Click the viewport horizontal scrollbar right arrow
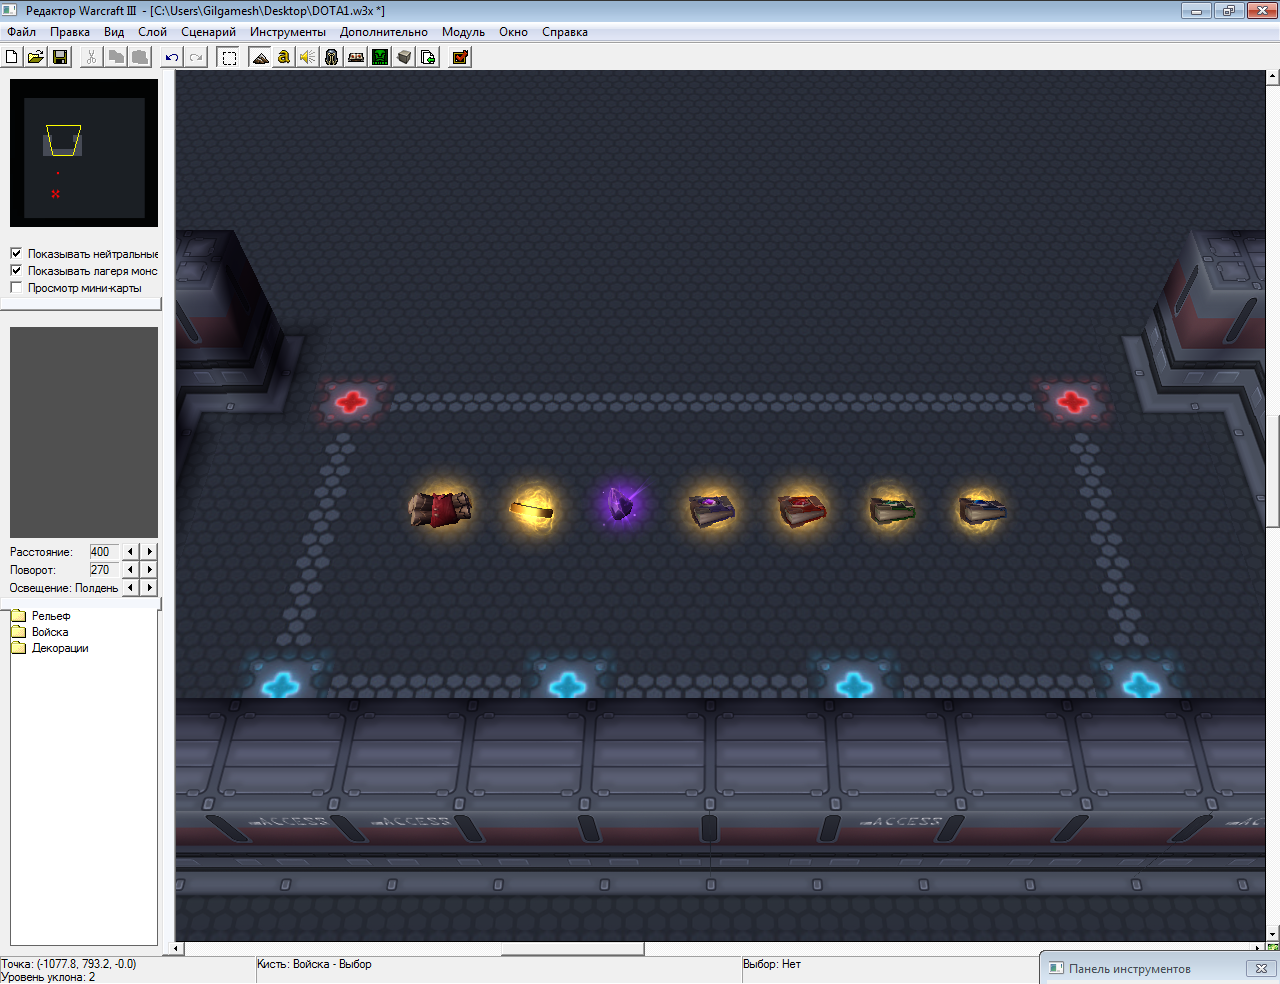The width and height of the screenshot is (1280, 984). (x=1259, y=948)
